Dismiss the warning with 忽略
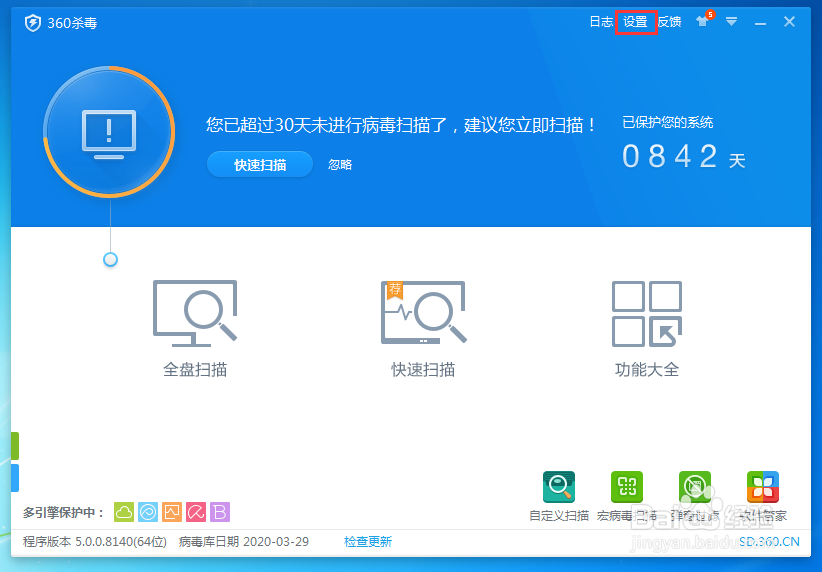The width and height of the screenshot is (822, 572). pos(340,165)
